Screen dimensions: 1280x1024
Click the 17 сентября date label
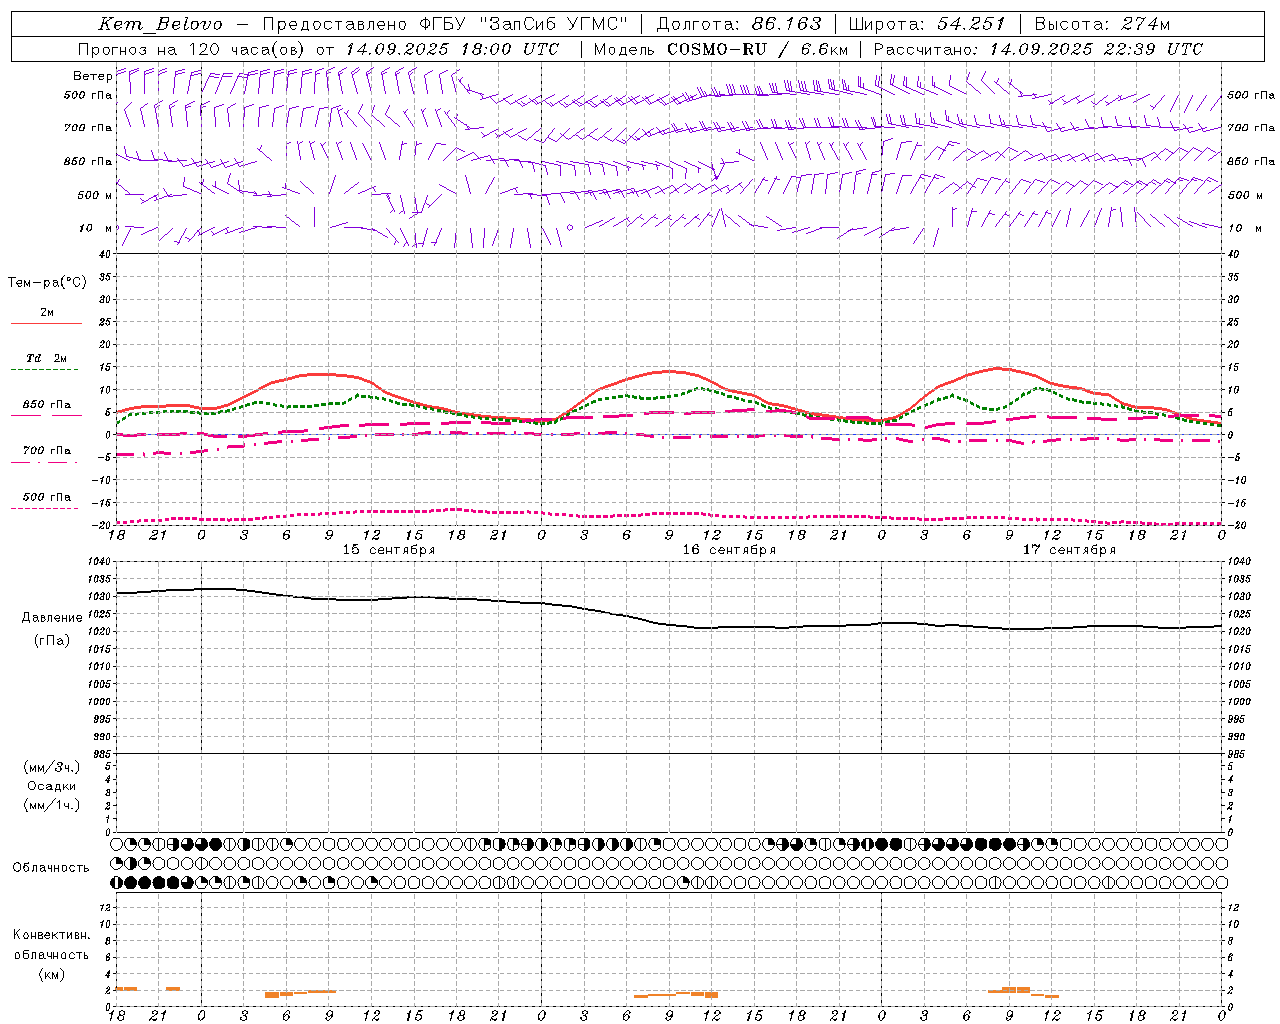click(x=1069, y=550)
